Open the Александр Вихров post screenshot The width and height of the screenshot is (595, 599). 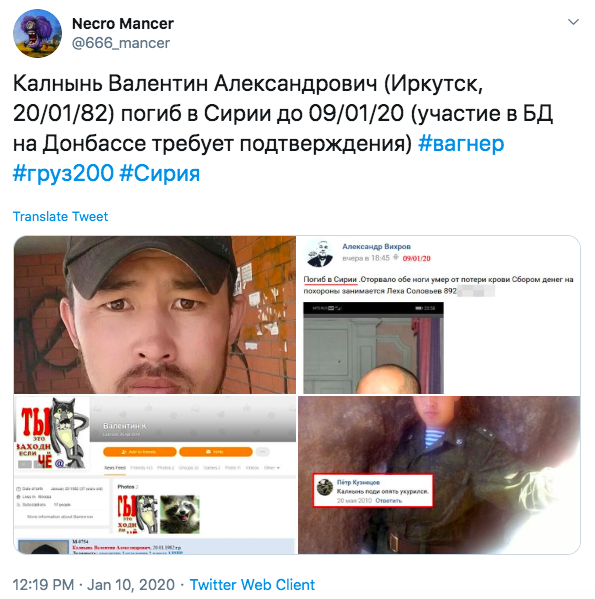[x=439, y=315]
